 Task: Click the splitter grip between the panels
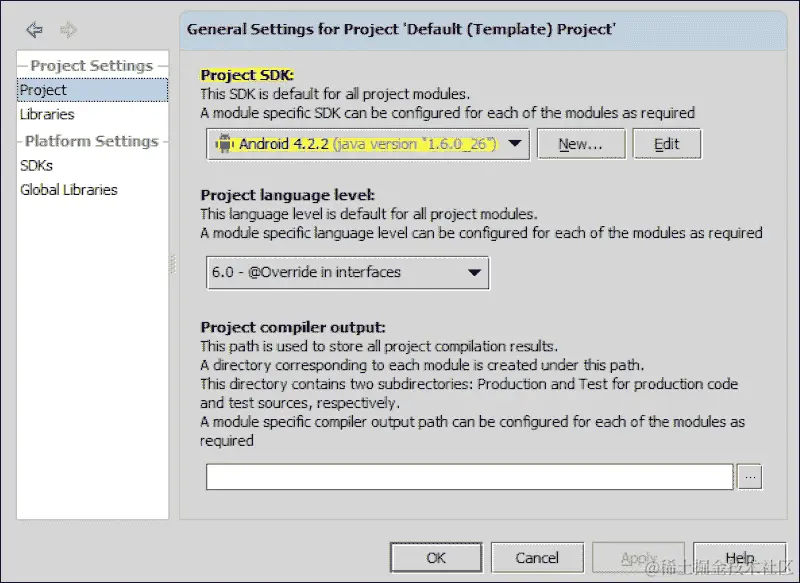(173, 265)
